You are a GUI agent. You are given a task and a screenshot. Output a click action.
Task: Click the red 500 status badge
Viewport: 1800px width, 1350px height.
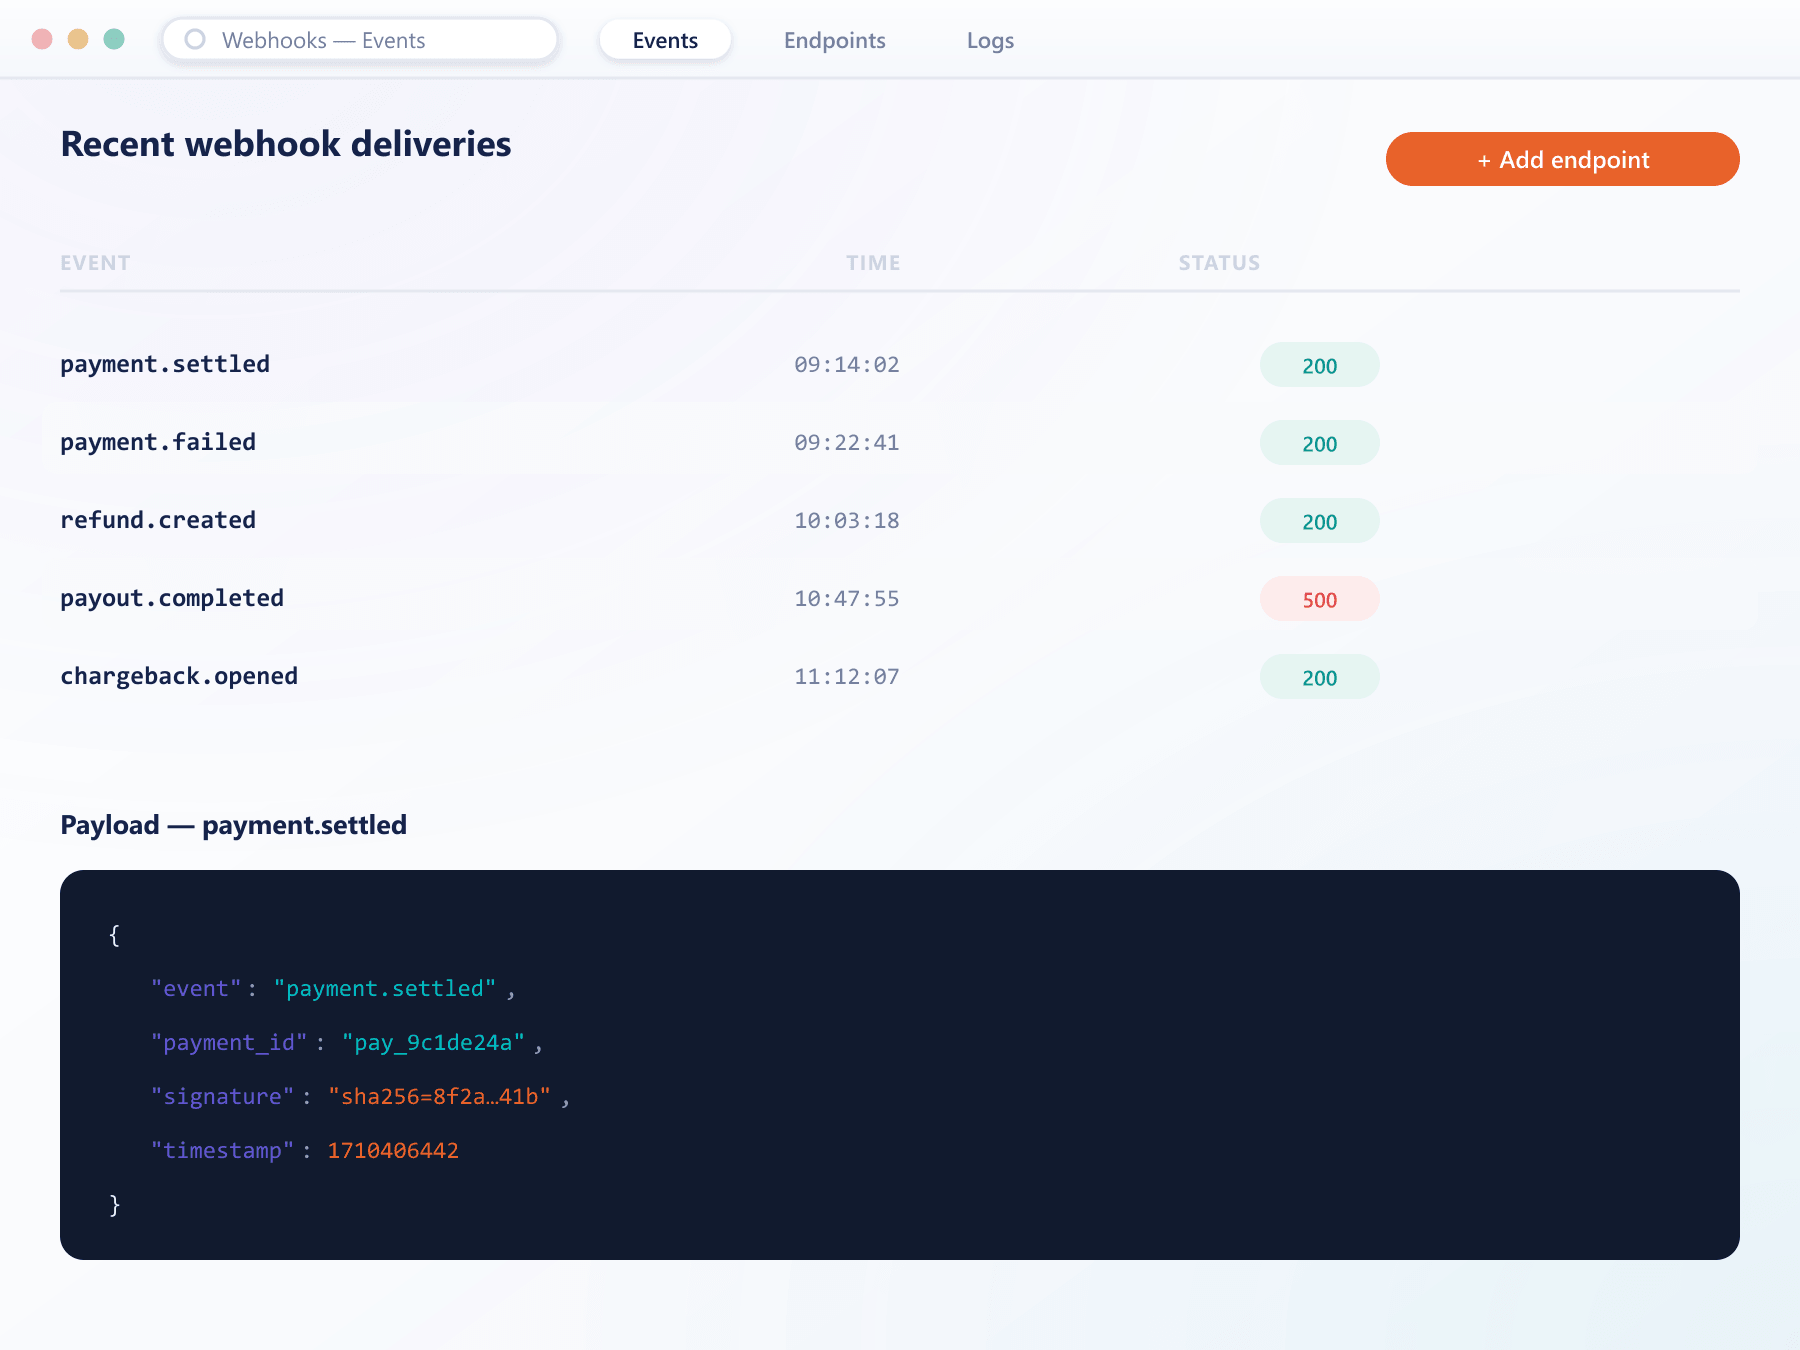(x=1319, y=599)
